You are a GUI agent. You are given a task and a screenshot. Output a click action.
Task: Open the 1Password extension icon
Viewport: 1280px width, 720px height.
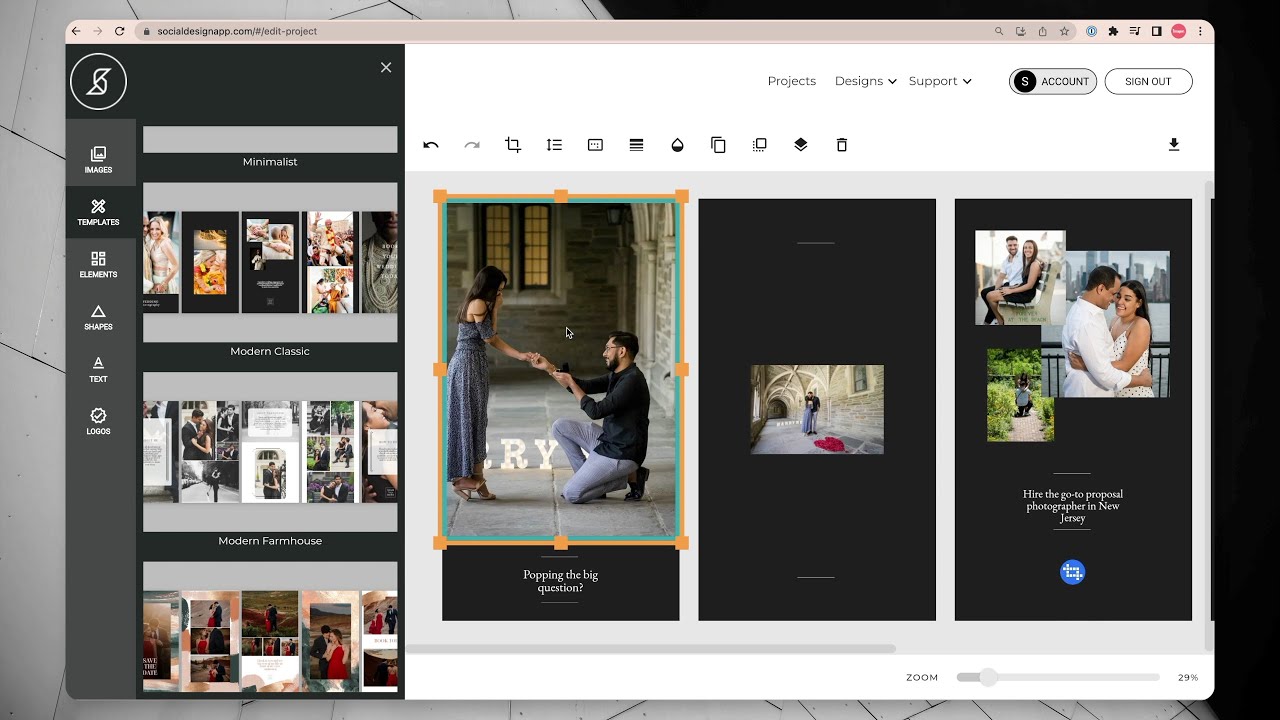coord(1091,31)
